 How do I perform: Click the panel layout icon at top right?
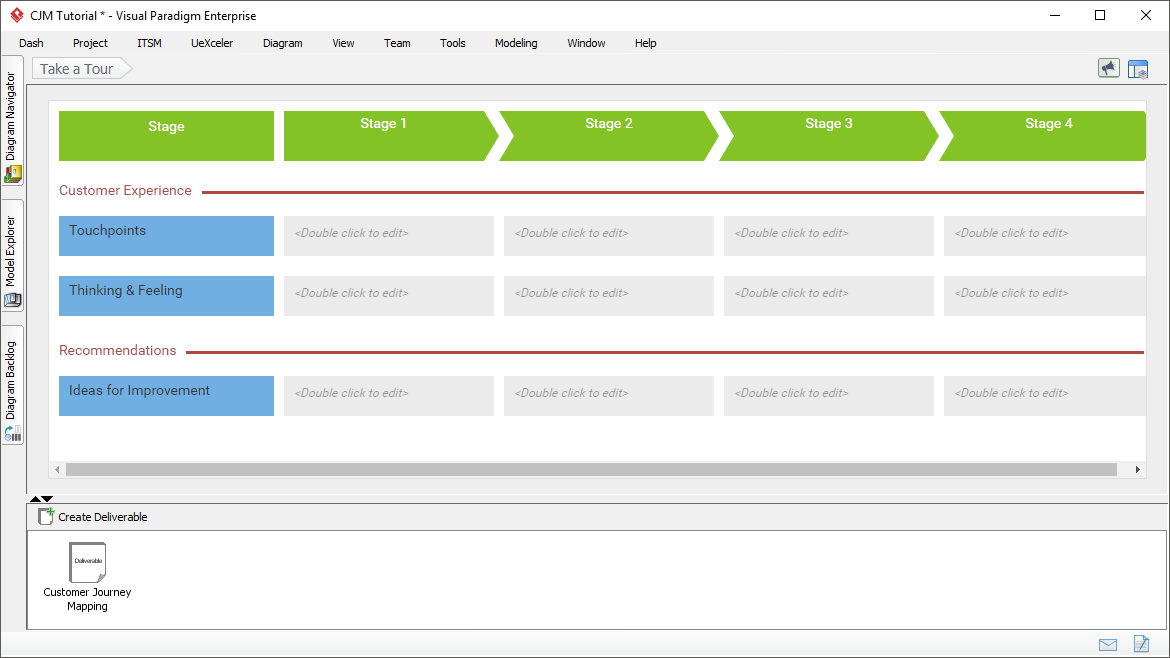[1138, 69]
